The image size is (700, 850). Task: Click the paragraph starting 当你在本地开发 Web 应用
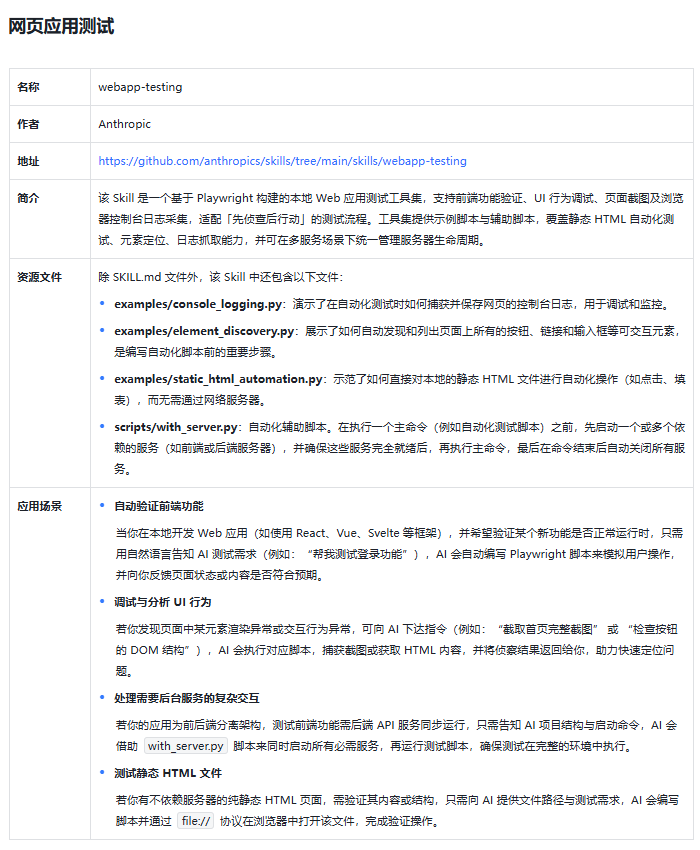tap(399, 554)
